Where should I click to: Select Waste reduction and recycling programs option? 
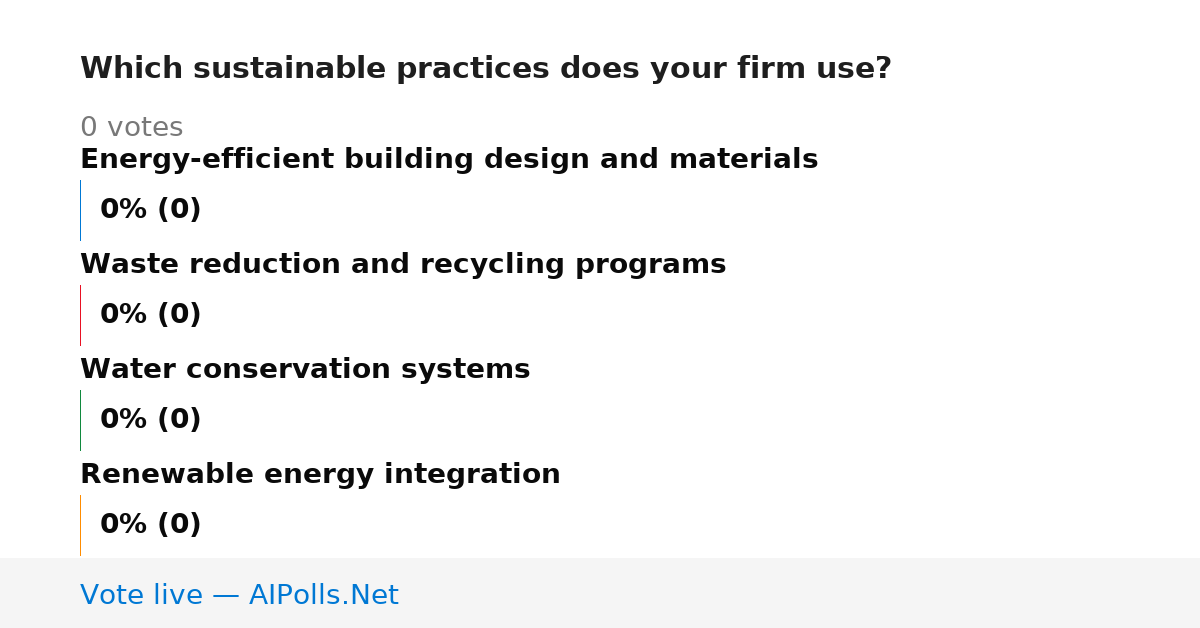(403, 265)
